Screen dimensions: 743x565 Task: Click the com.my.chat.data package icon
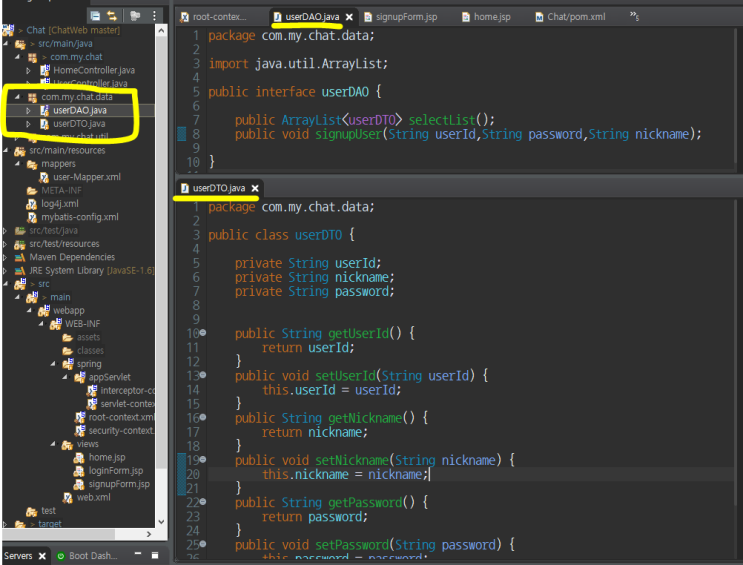coord(32,97)
